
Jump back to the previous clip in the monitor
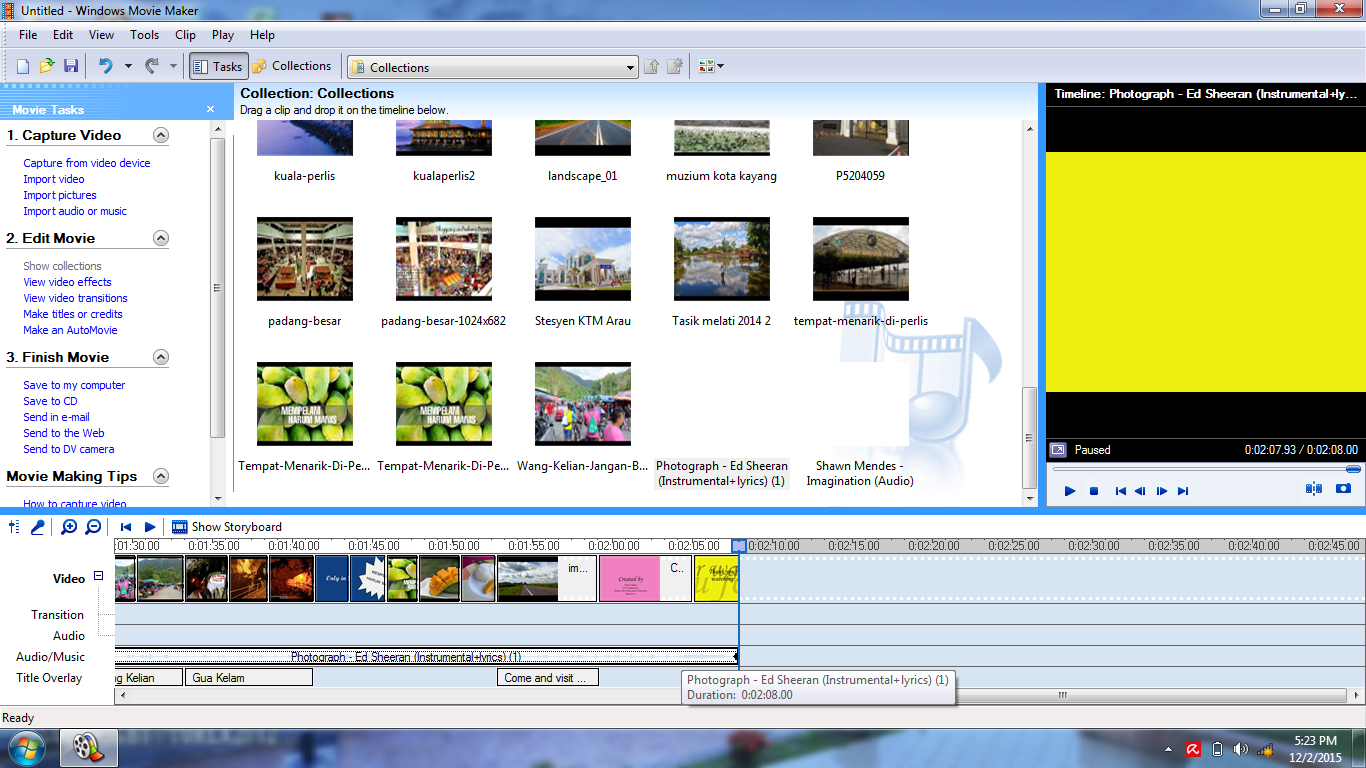pyautogui.click(x=1121, y=491)
